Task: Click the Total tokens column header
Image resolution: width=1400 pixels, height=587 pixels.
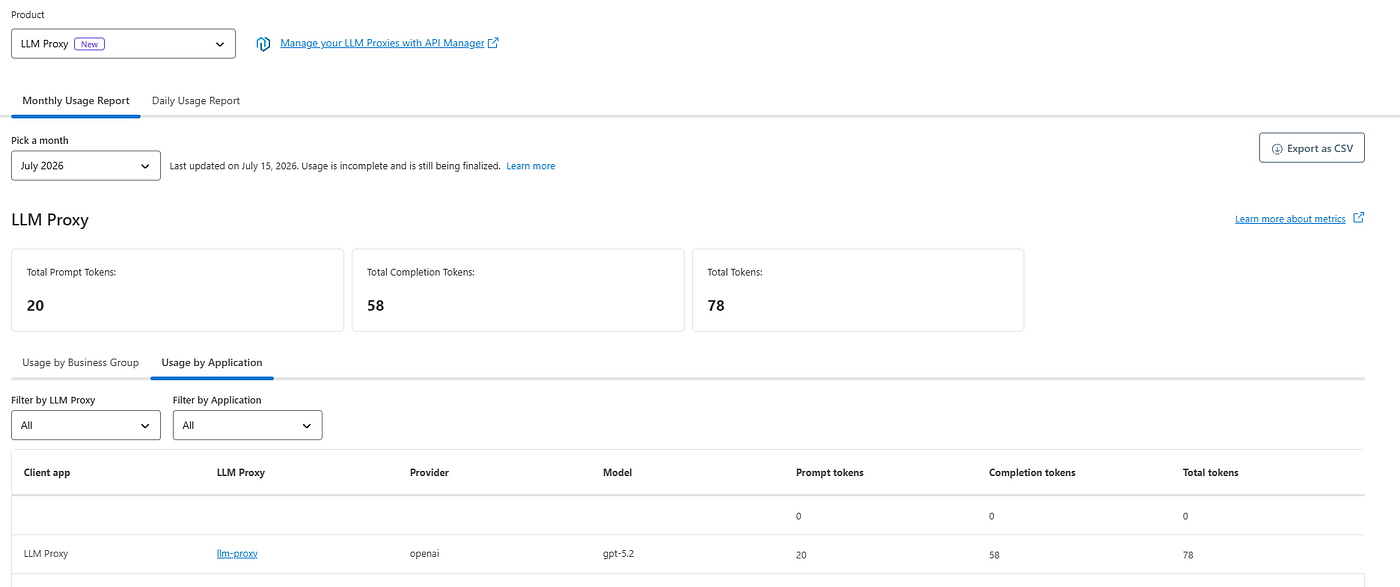Action: [1210, 472]
